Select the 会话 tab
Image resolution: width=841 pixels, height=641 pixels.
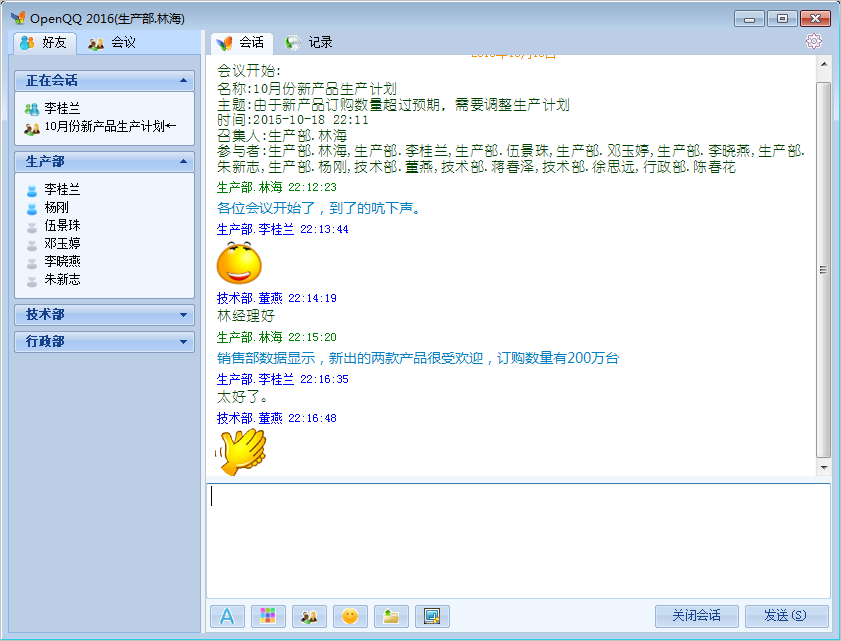pos(242,43)
